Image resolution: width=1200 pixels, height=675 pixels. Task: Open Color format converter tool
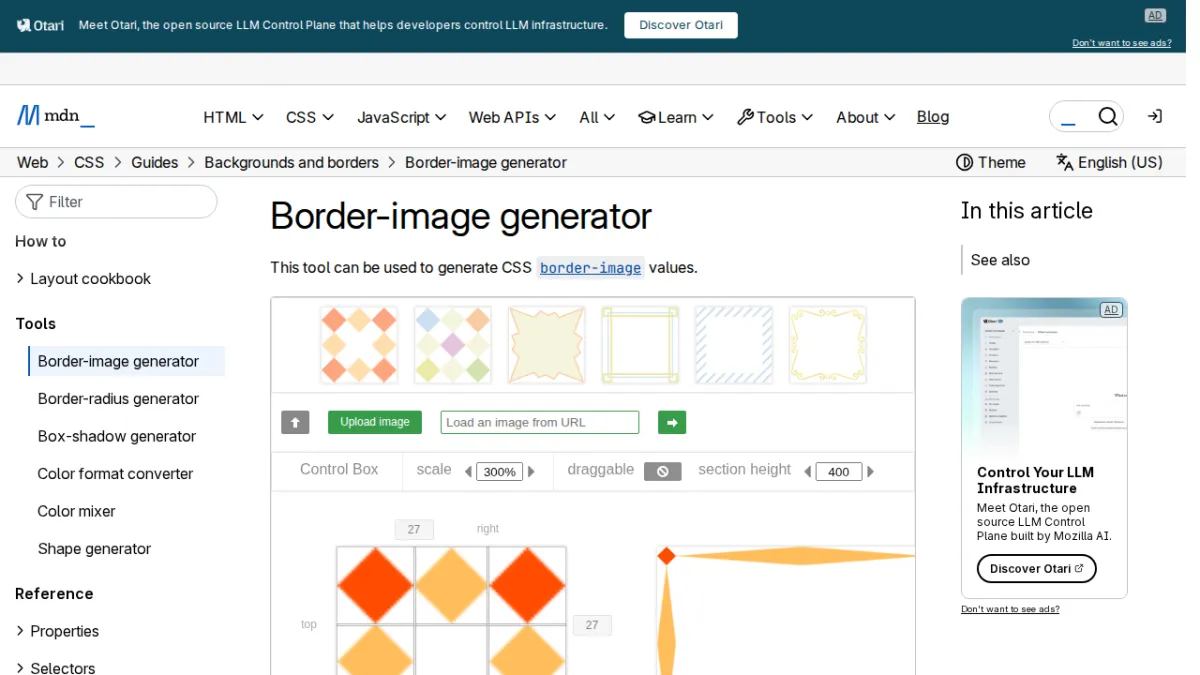point(115,473)
